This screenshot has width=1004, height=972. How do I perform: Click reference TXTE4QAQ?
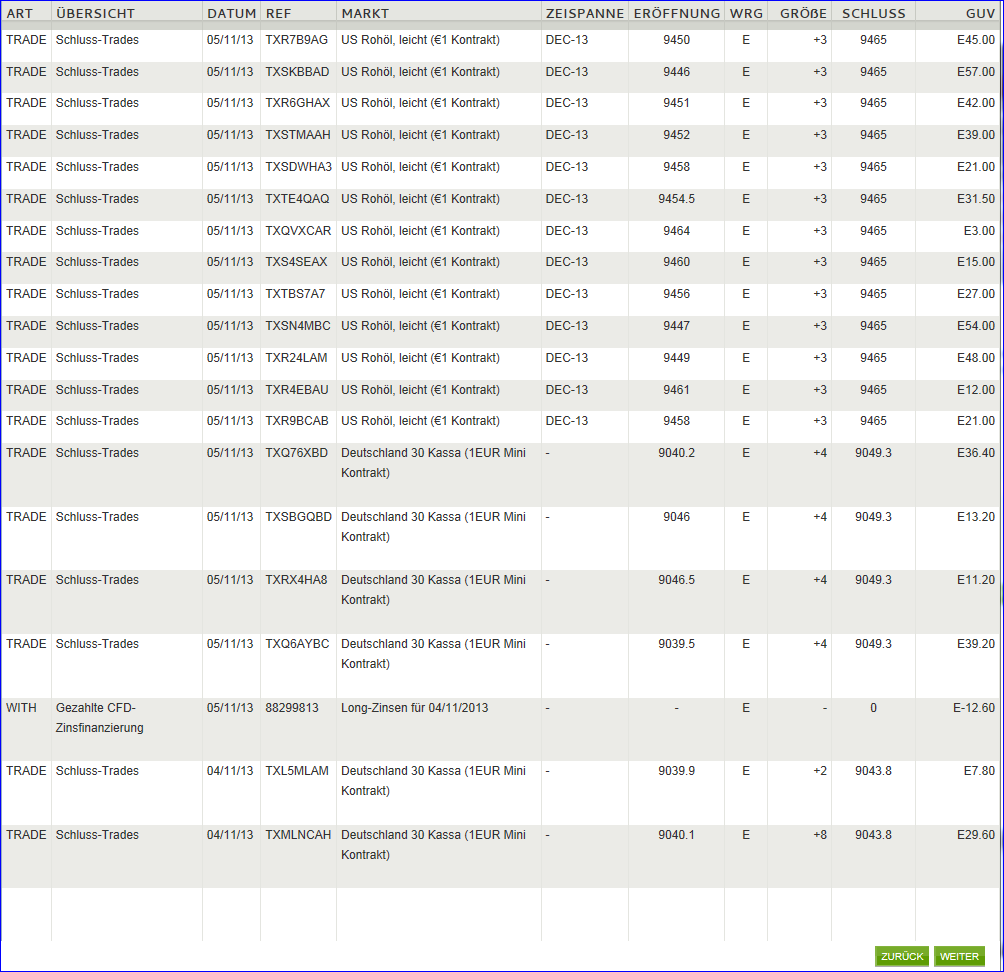pyautogui.click(x=297, y=198)
